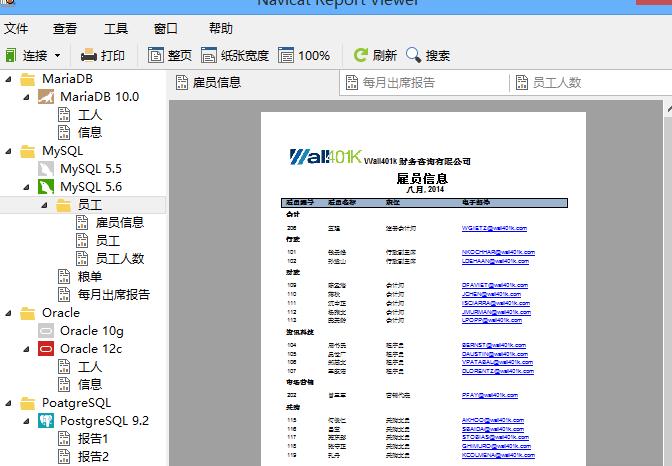This screenshot has width=672, height=466.
Task: Click the 粮单 report document icon
Action: tap(64, 277)
